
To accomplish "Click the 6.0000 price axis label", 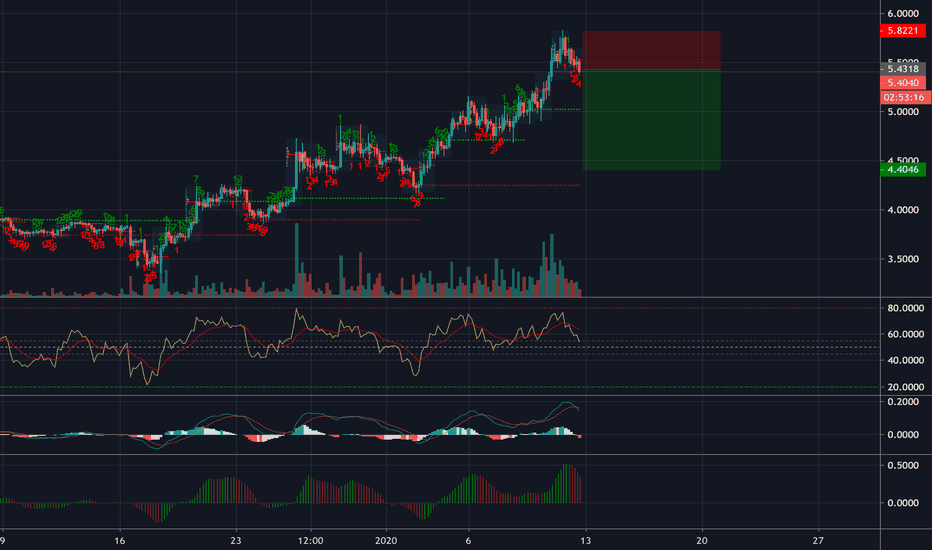I will [x=903, y=14].
